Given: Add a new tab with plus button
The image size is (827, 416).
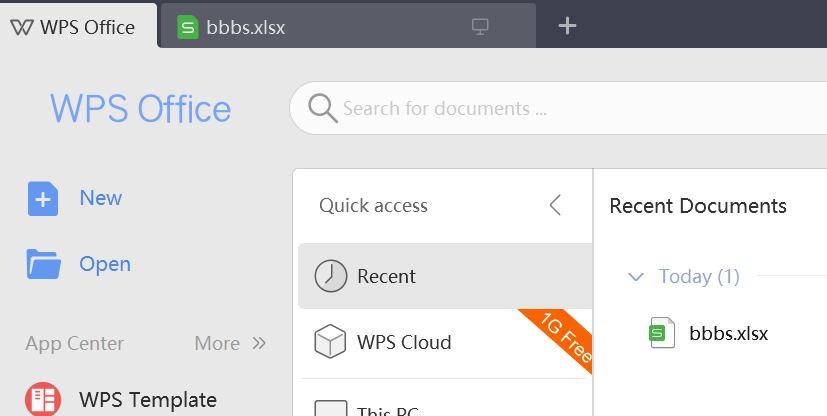Looking at the screenshot, I should [x=567, y=26].
